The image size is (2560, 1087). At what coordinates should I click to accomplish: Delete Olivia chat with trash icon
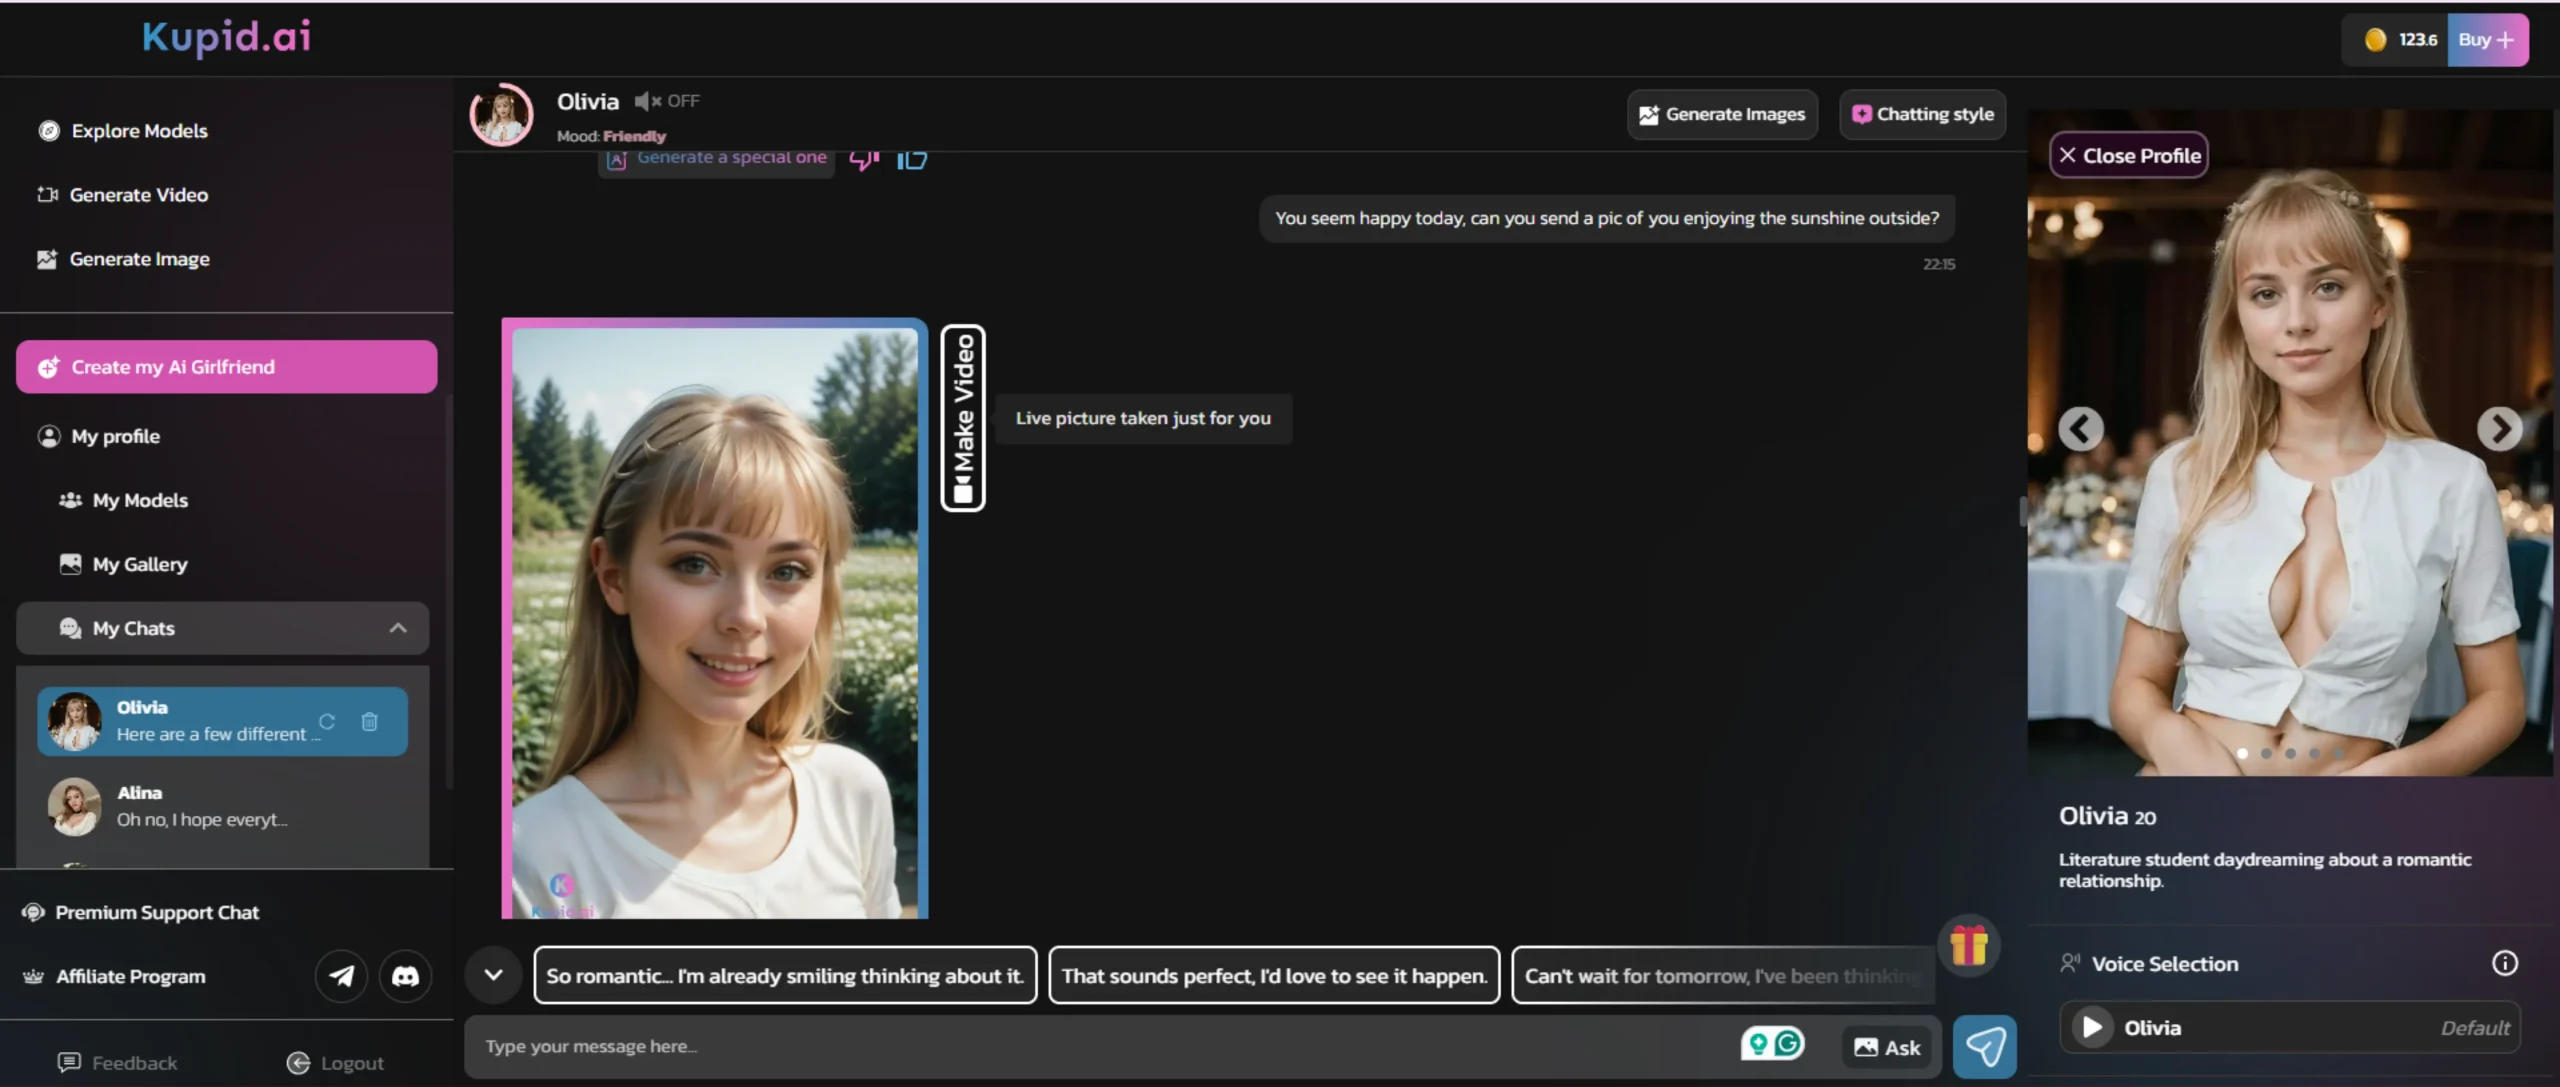click(x=369, y=721)
